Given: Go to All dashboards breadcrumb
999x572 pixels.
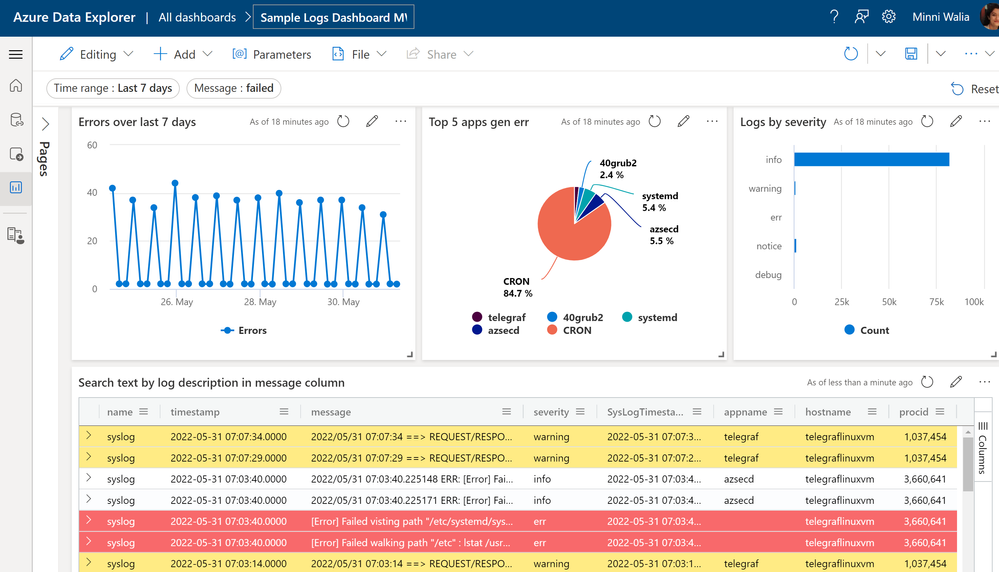Looking at the screenshot, I should pos(197,17).
